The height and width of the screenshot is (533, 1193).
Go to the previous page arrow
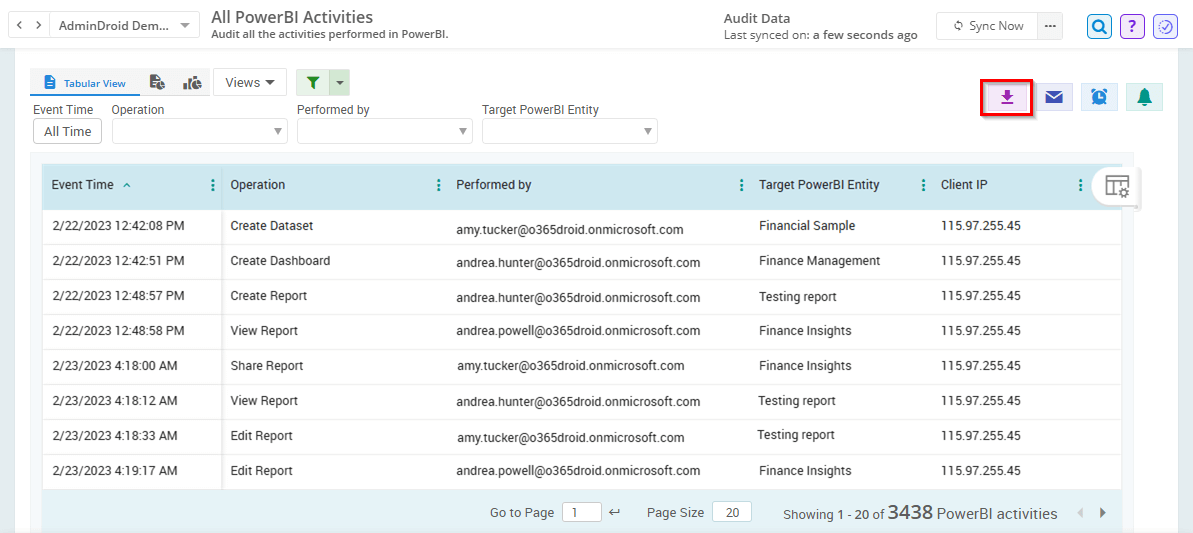click(1080, 513)
